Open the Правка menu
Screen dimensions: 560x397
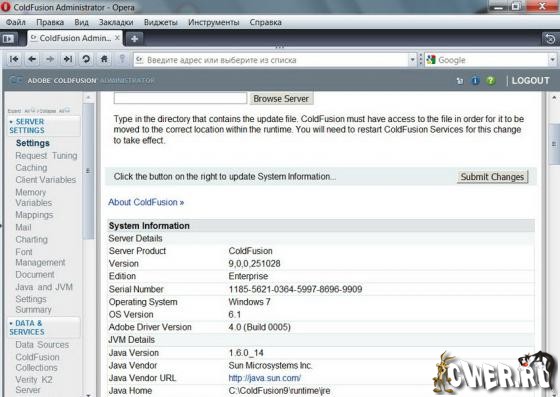coord(50,22)
